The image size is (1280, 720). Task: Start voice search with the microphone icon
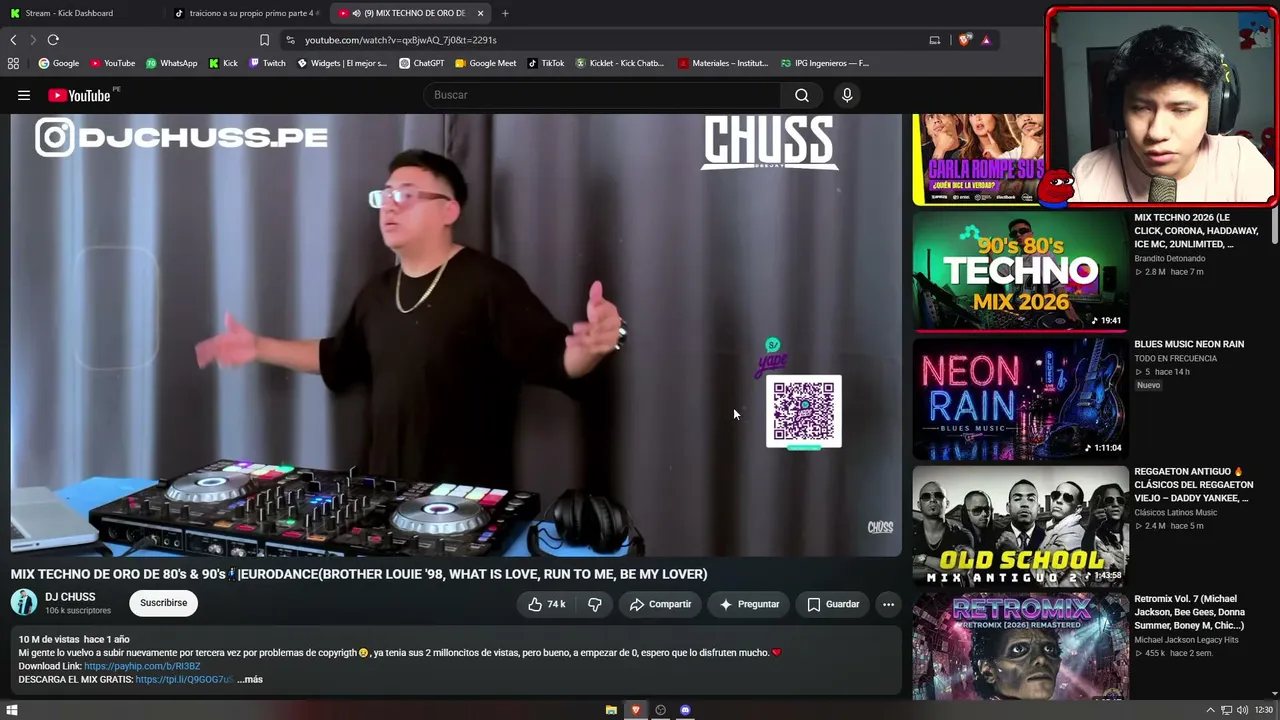tap(847, 95)
